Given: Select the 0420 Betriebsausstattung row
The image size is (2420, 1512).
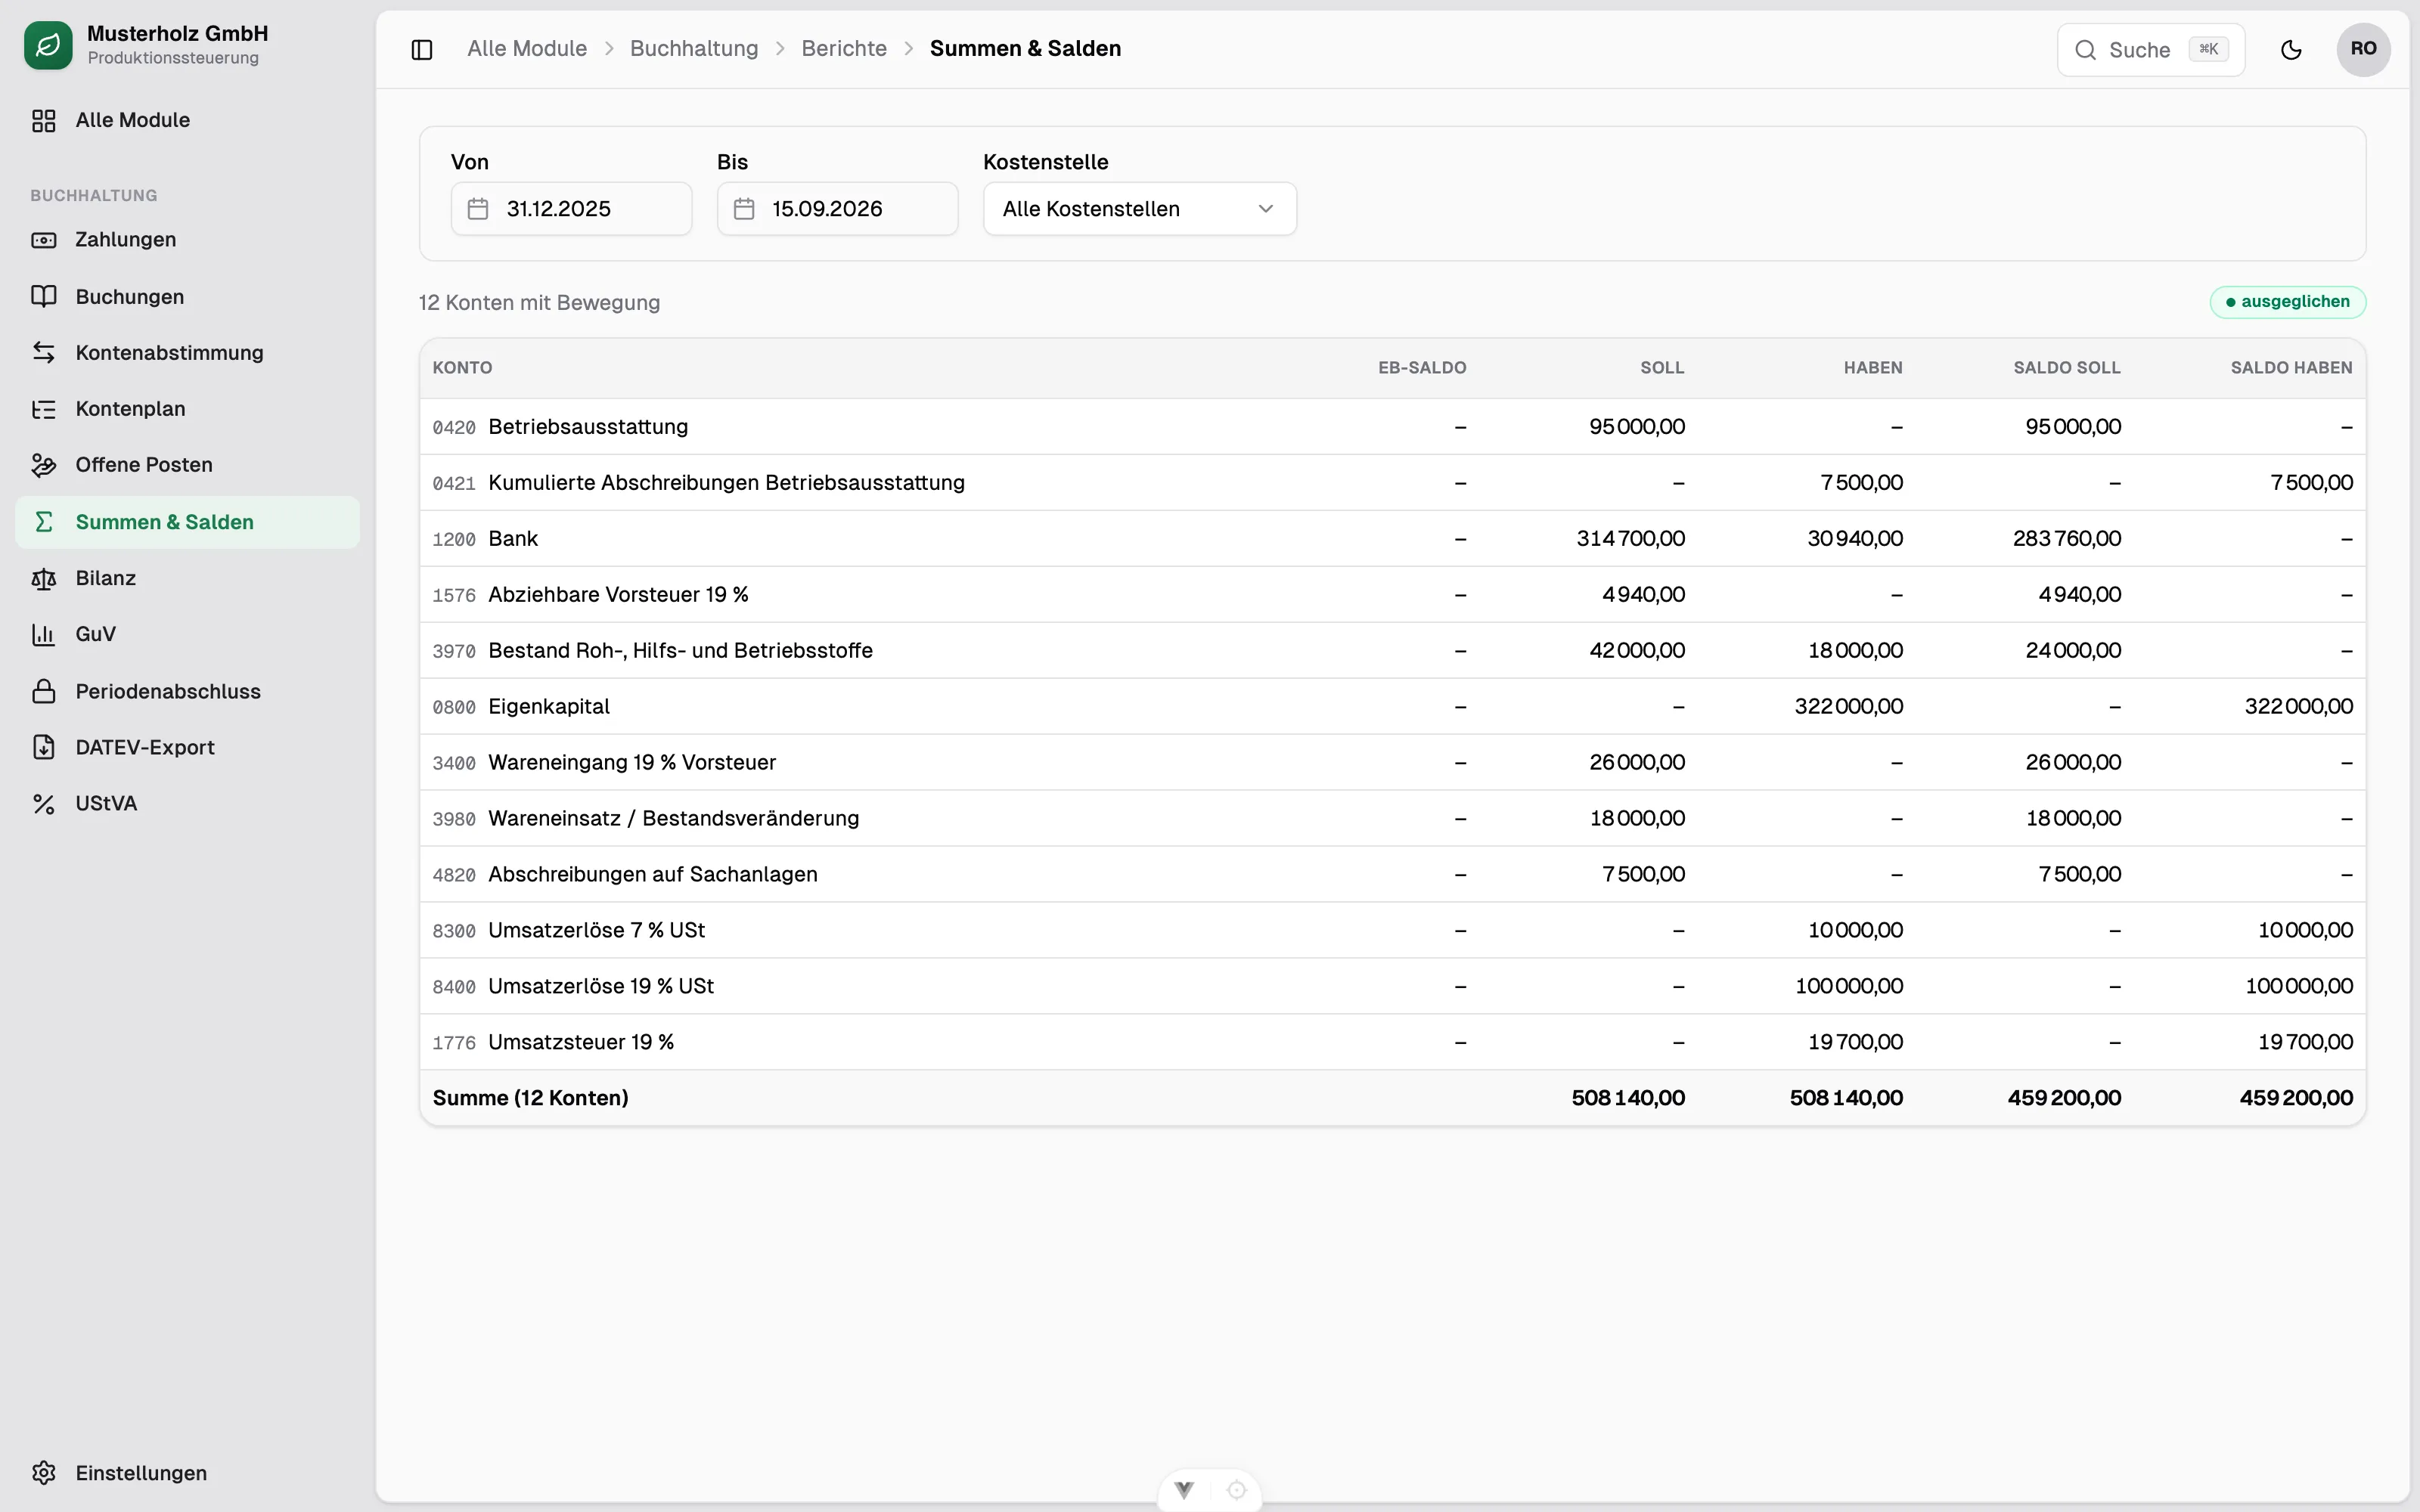Looking at the screenshot, I should pyautogui.click(x=1392, y=427).
